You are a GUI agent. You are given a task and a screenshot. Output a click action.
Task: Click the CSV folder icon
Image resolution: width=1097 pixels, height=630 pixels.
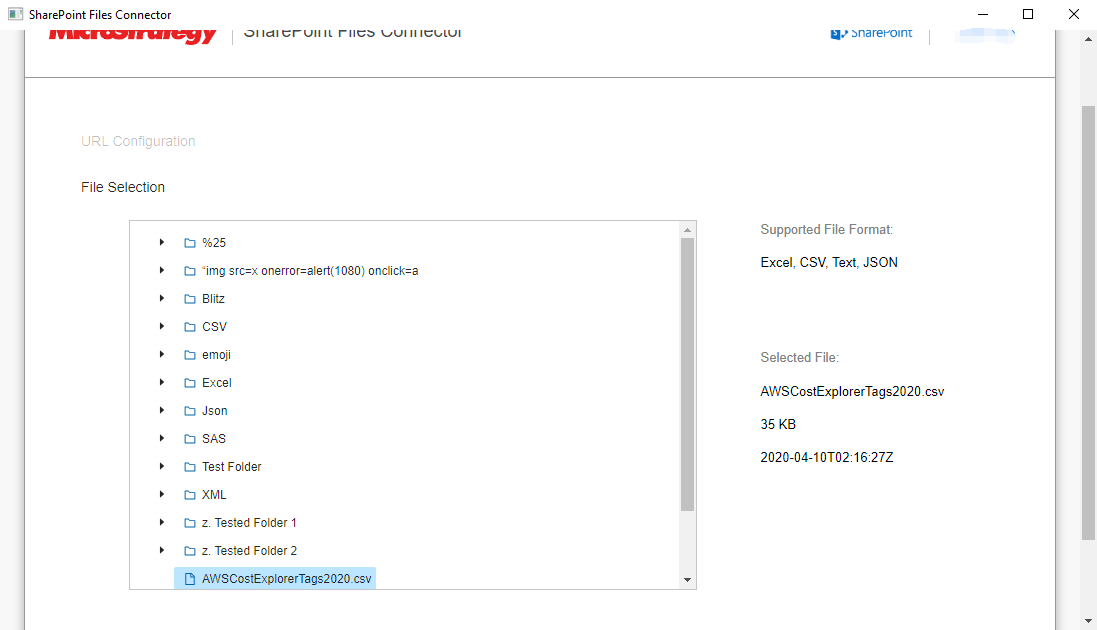(190, 327)
